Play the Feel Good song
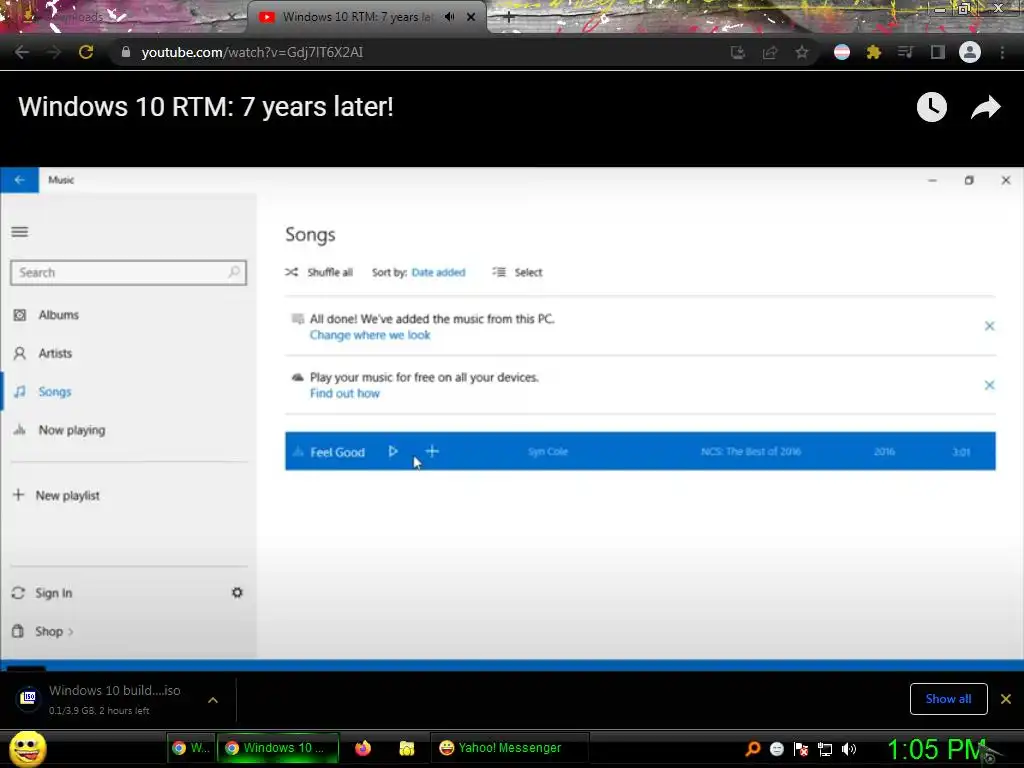The image size is (1024, 768). click(392, 451)
